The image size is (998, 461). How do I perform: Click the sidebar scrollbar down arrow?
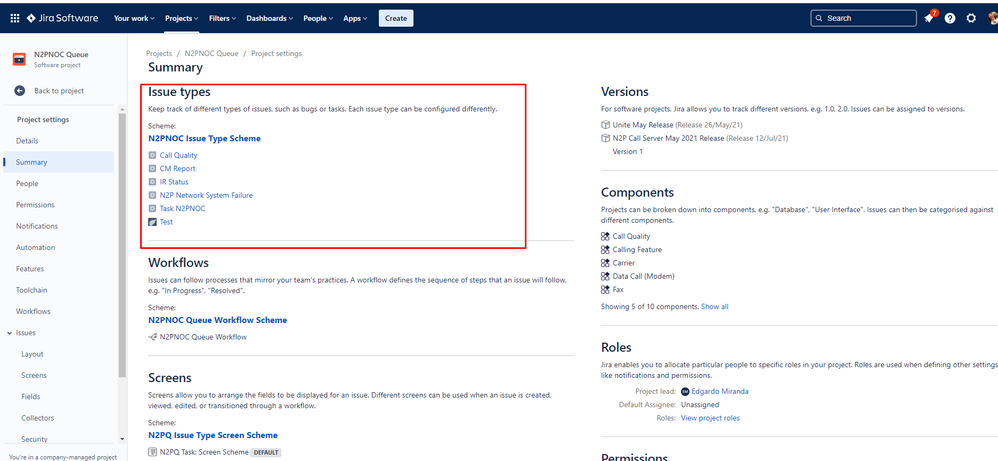(x=122, y=439)
